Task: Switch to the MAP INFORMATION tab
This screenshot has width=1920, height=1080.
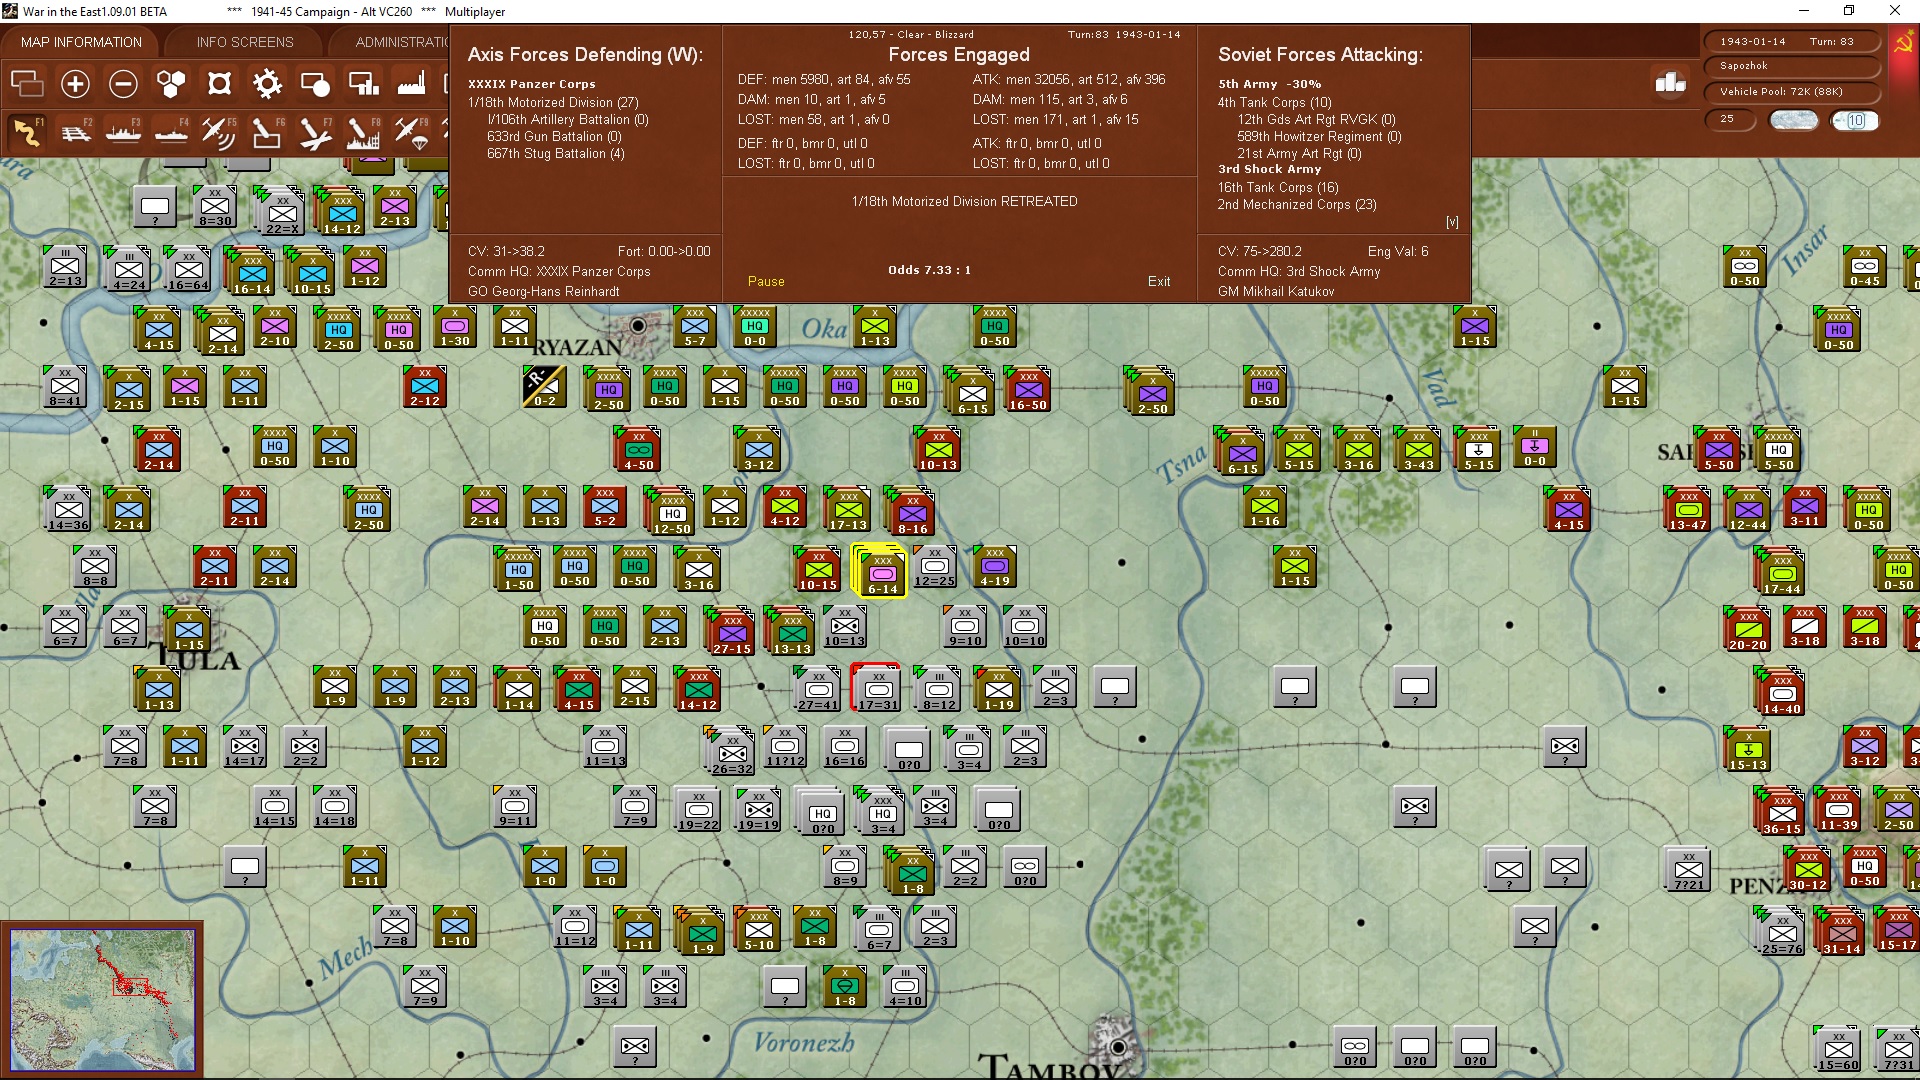Action: [x=81, y=42]
